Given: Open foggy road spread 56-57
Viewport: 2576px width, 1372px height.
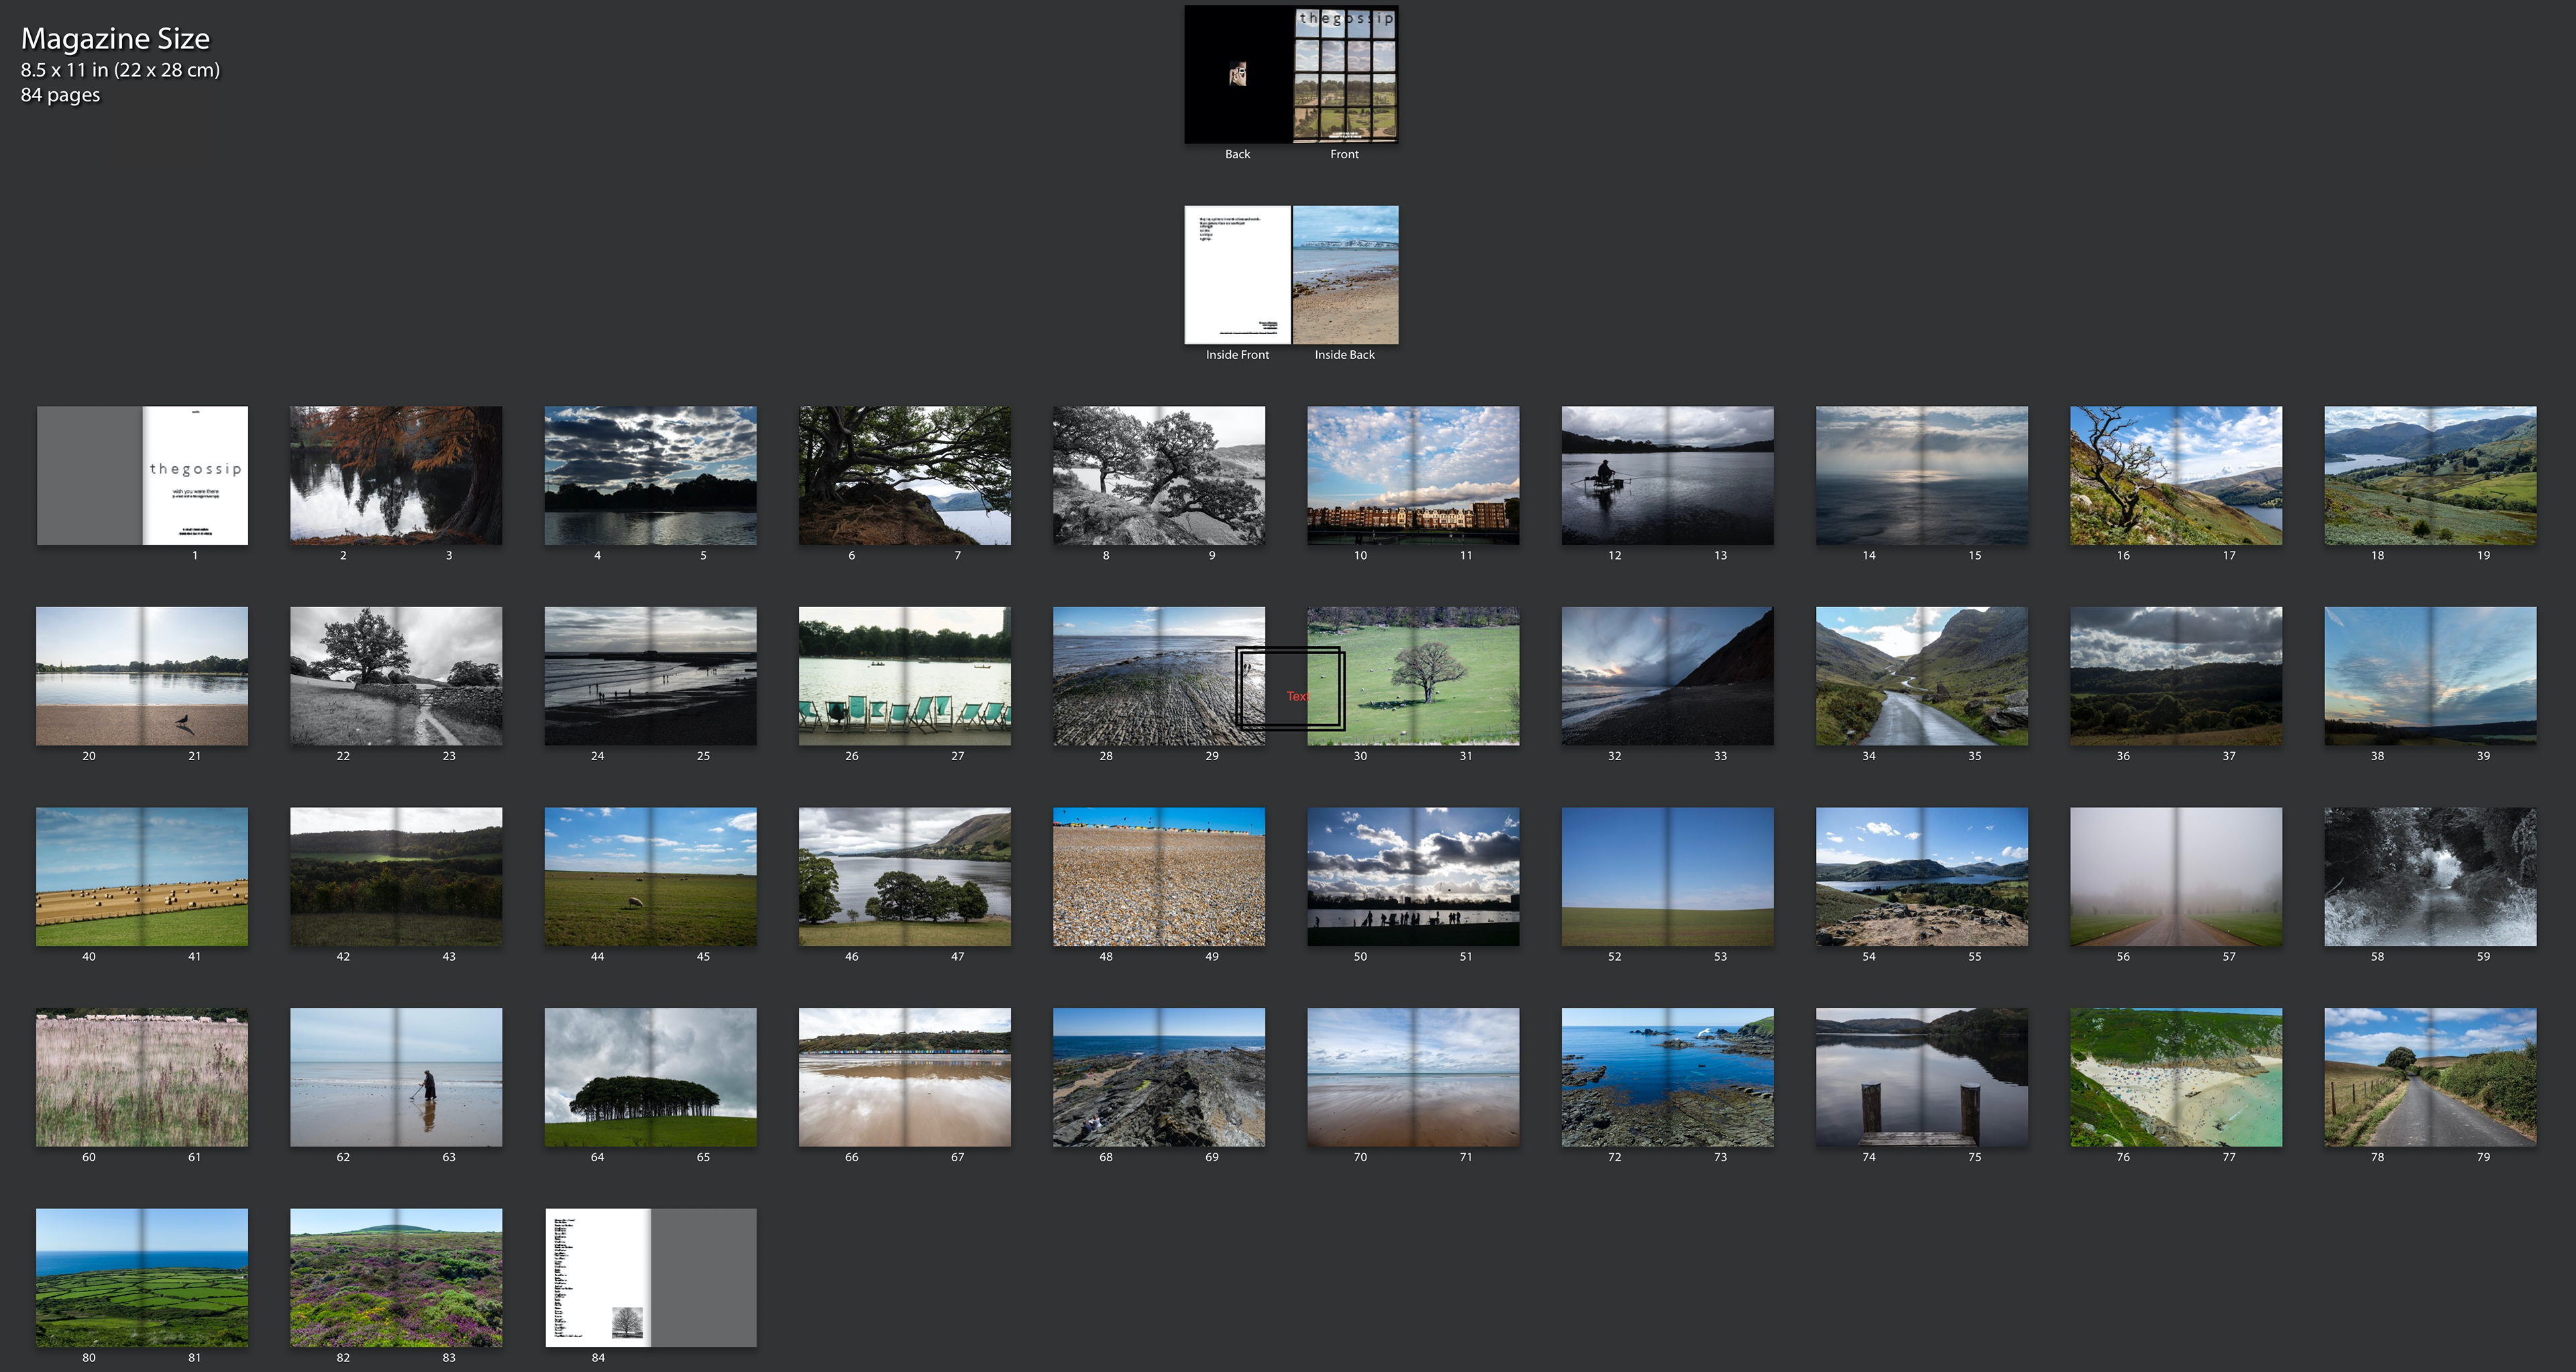Looking at the screenshot, I should point(2175,877).
